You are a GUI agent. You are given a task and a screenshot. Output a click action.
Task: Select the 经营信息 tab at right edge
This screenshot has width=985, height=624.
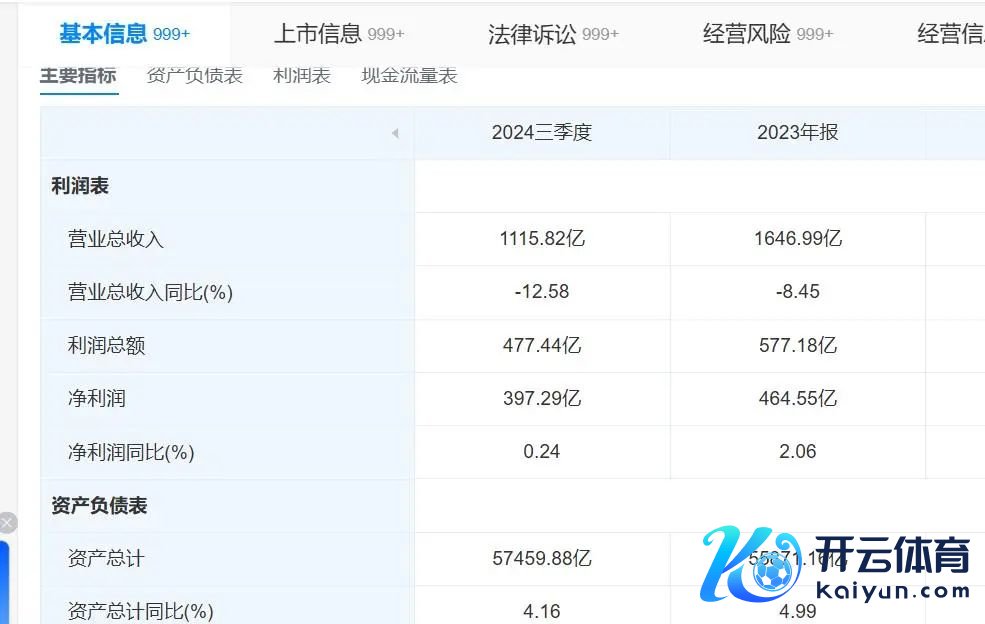coord(950,34)
